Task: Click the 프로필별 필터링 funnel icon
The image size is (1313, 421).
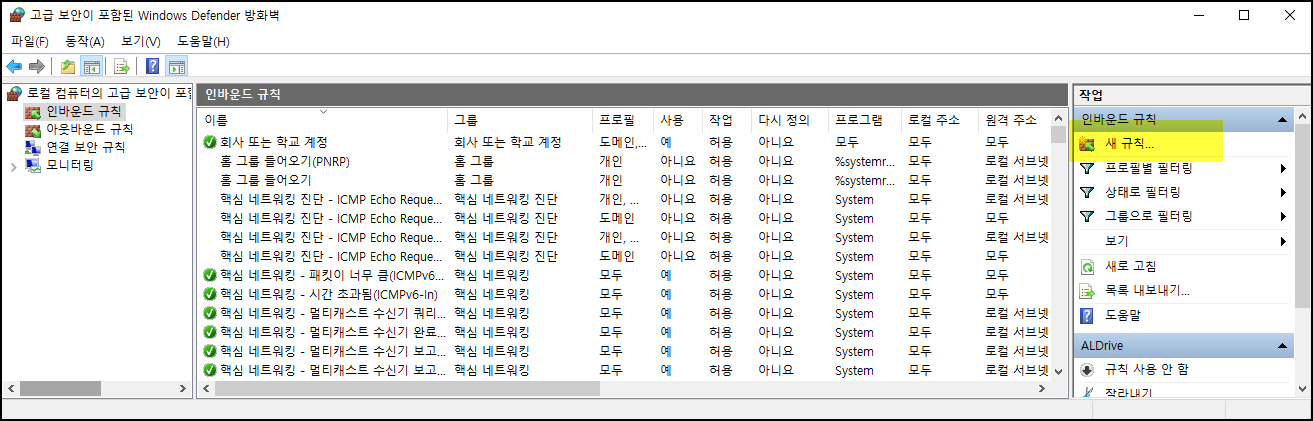Action: pos(1088,168)
